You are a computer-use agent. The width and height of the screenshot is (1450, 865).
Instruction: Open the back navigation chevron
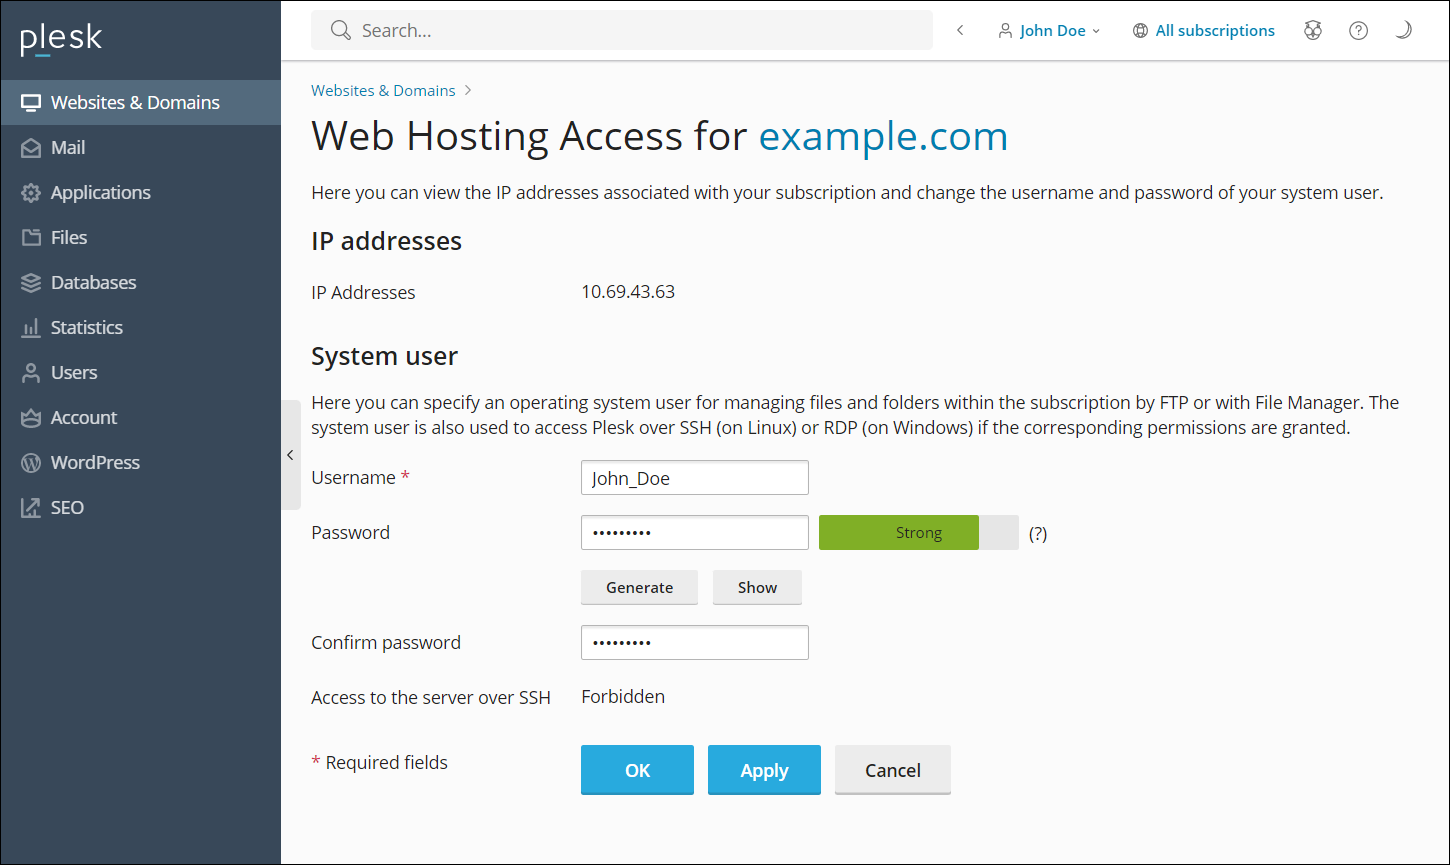point(959,30)
